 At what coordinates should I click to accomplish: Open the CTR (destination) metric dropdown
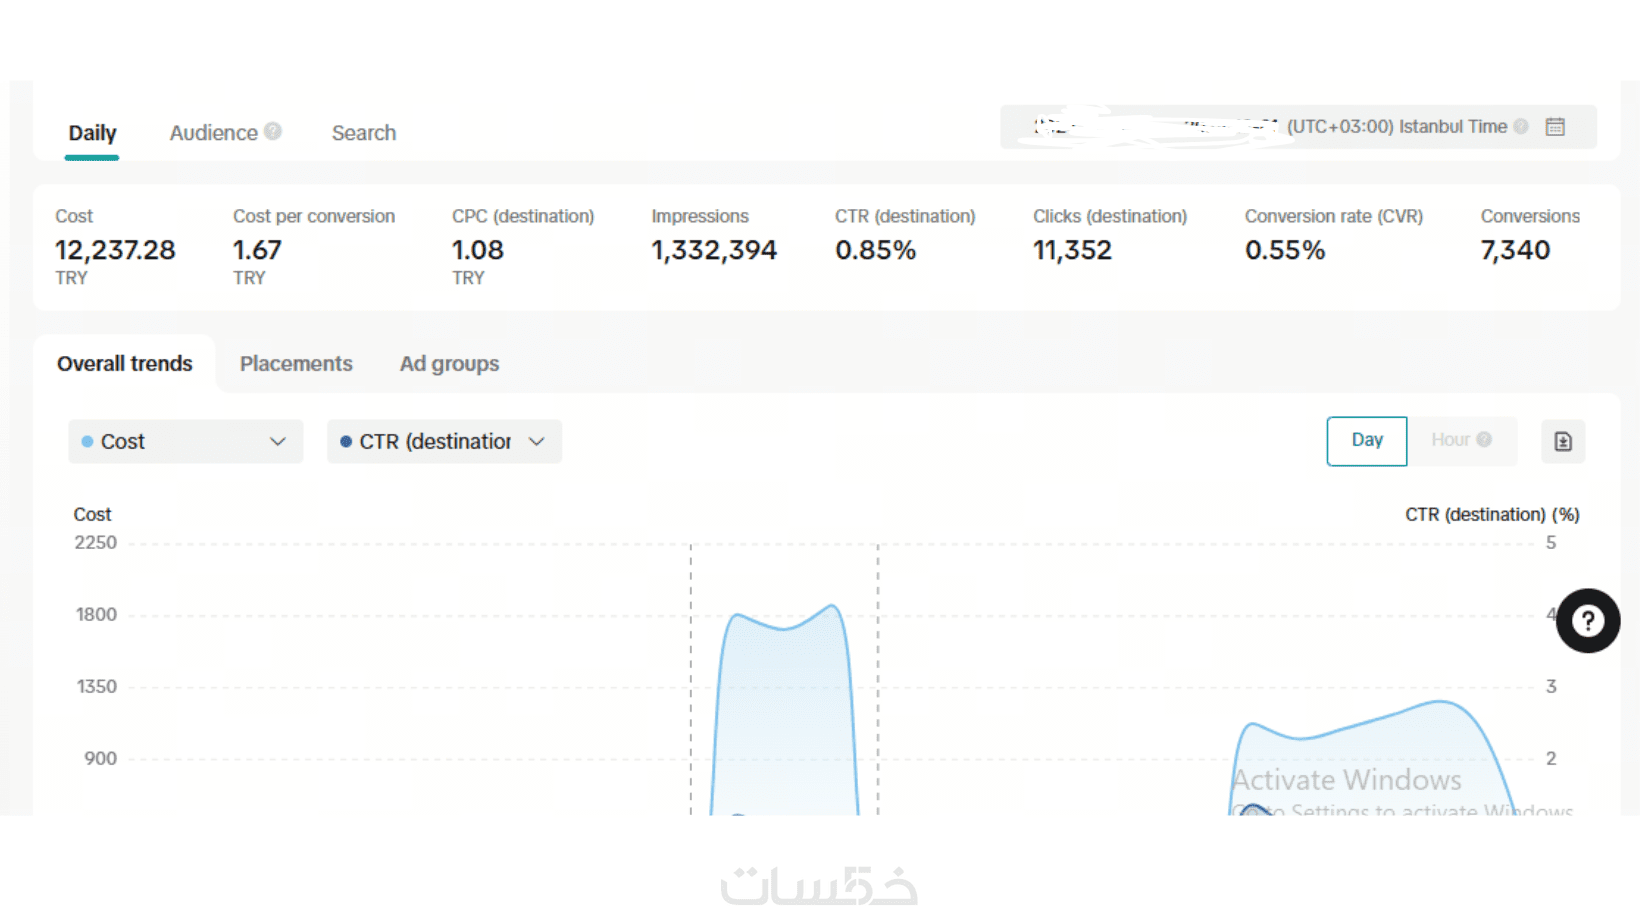[444, 441]
